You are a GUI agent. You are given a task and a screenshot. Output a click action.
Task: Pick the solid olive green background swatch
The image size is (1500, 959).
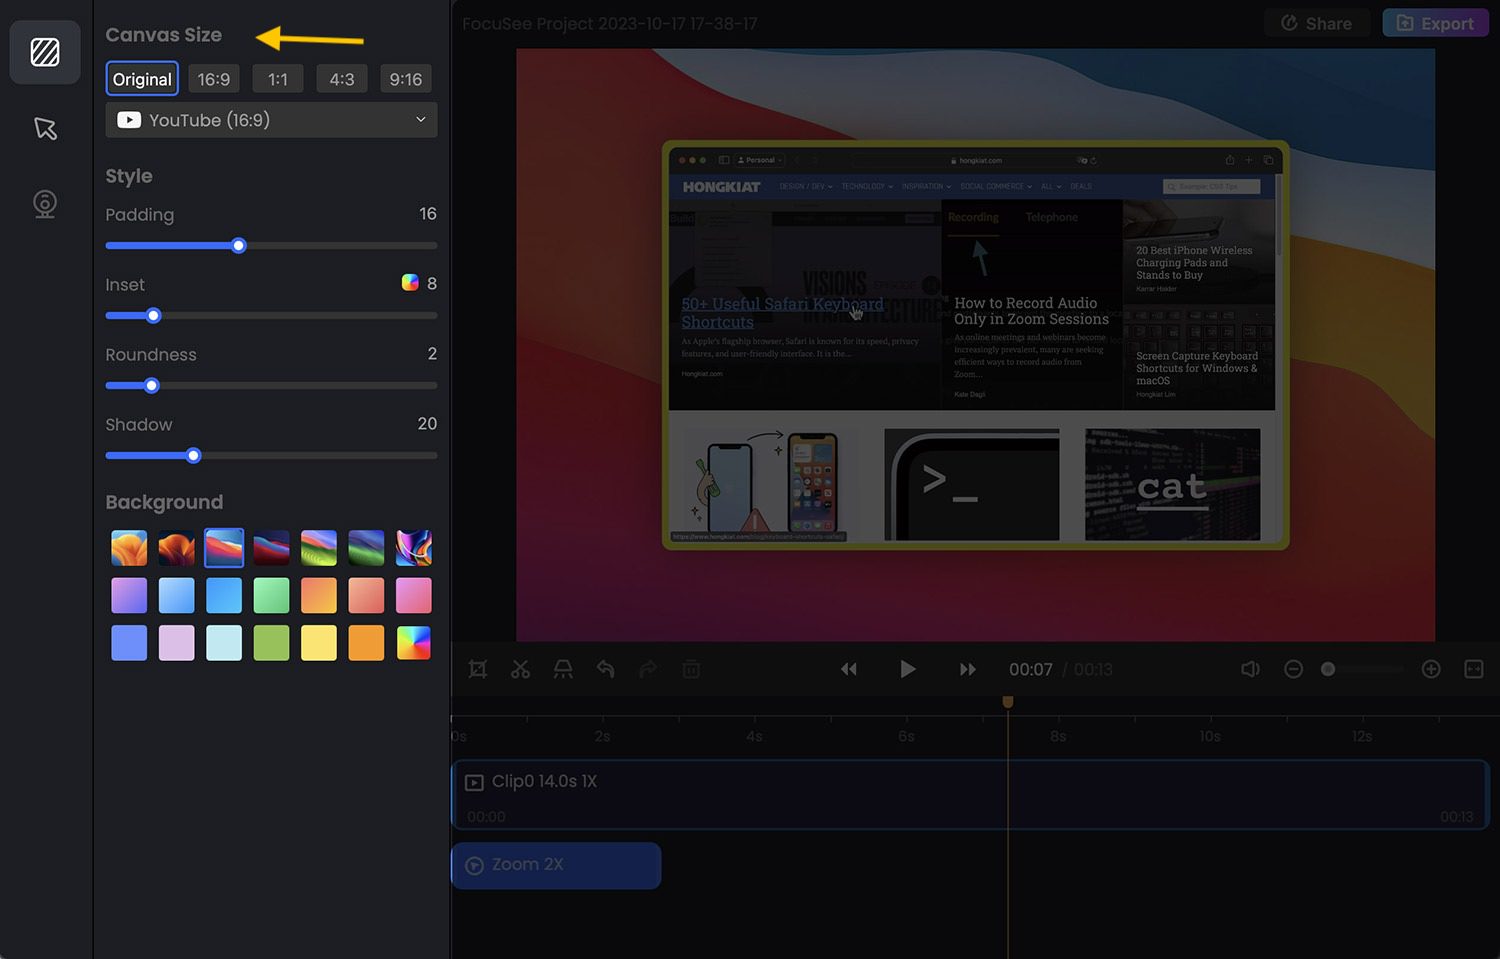(x=272, y=643)
